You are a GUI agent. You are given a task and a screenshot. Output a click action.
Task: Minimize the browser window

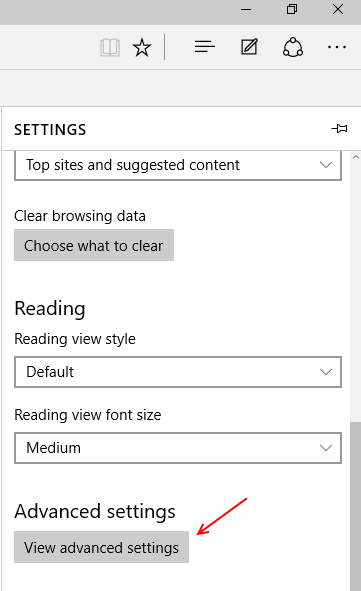(246, 9)
